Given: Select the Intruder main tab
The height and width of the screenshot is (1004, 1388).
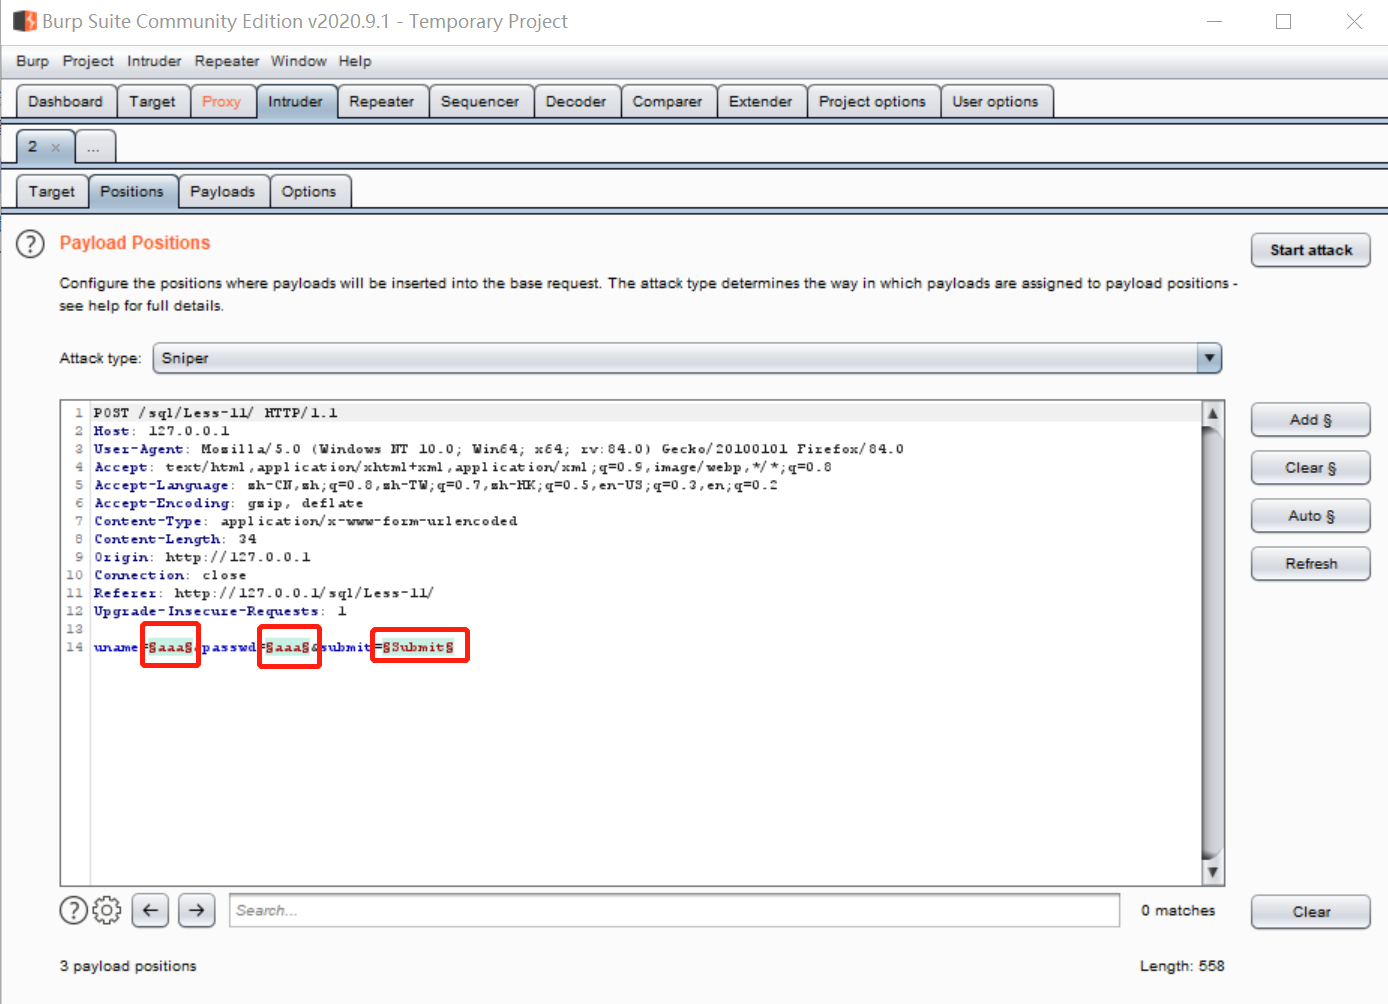Looking at the screenshot, I should tap(295, 101).
